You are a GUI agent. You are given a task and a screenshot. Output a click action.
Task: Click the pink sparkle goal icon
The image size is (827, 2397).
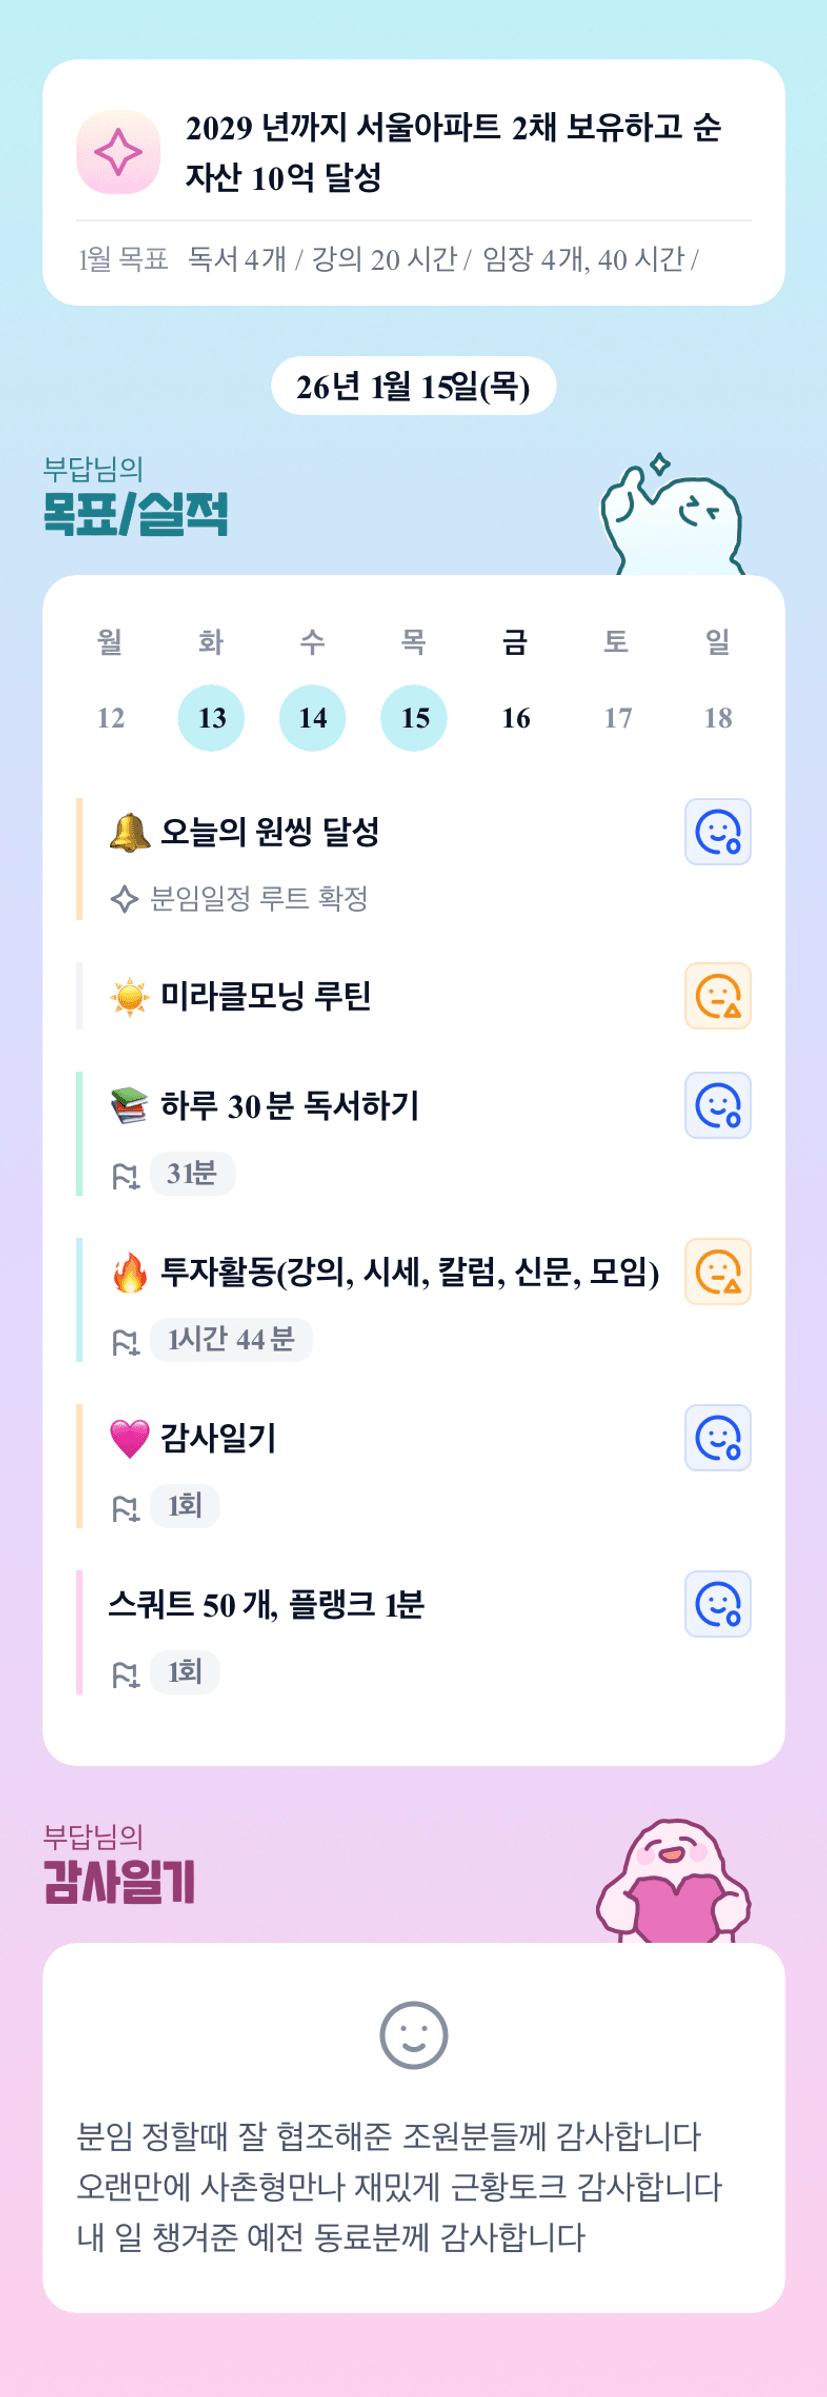pos(118,152)
